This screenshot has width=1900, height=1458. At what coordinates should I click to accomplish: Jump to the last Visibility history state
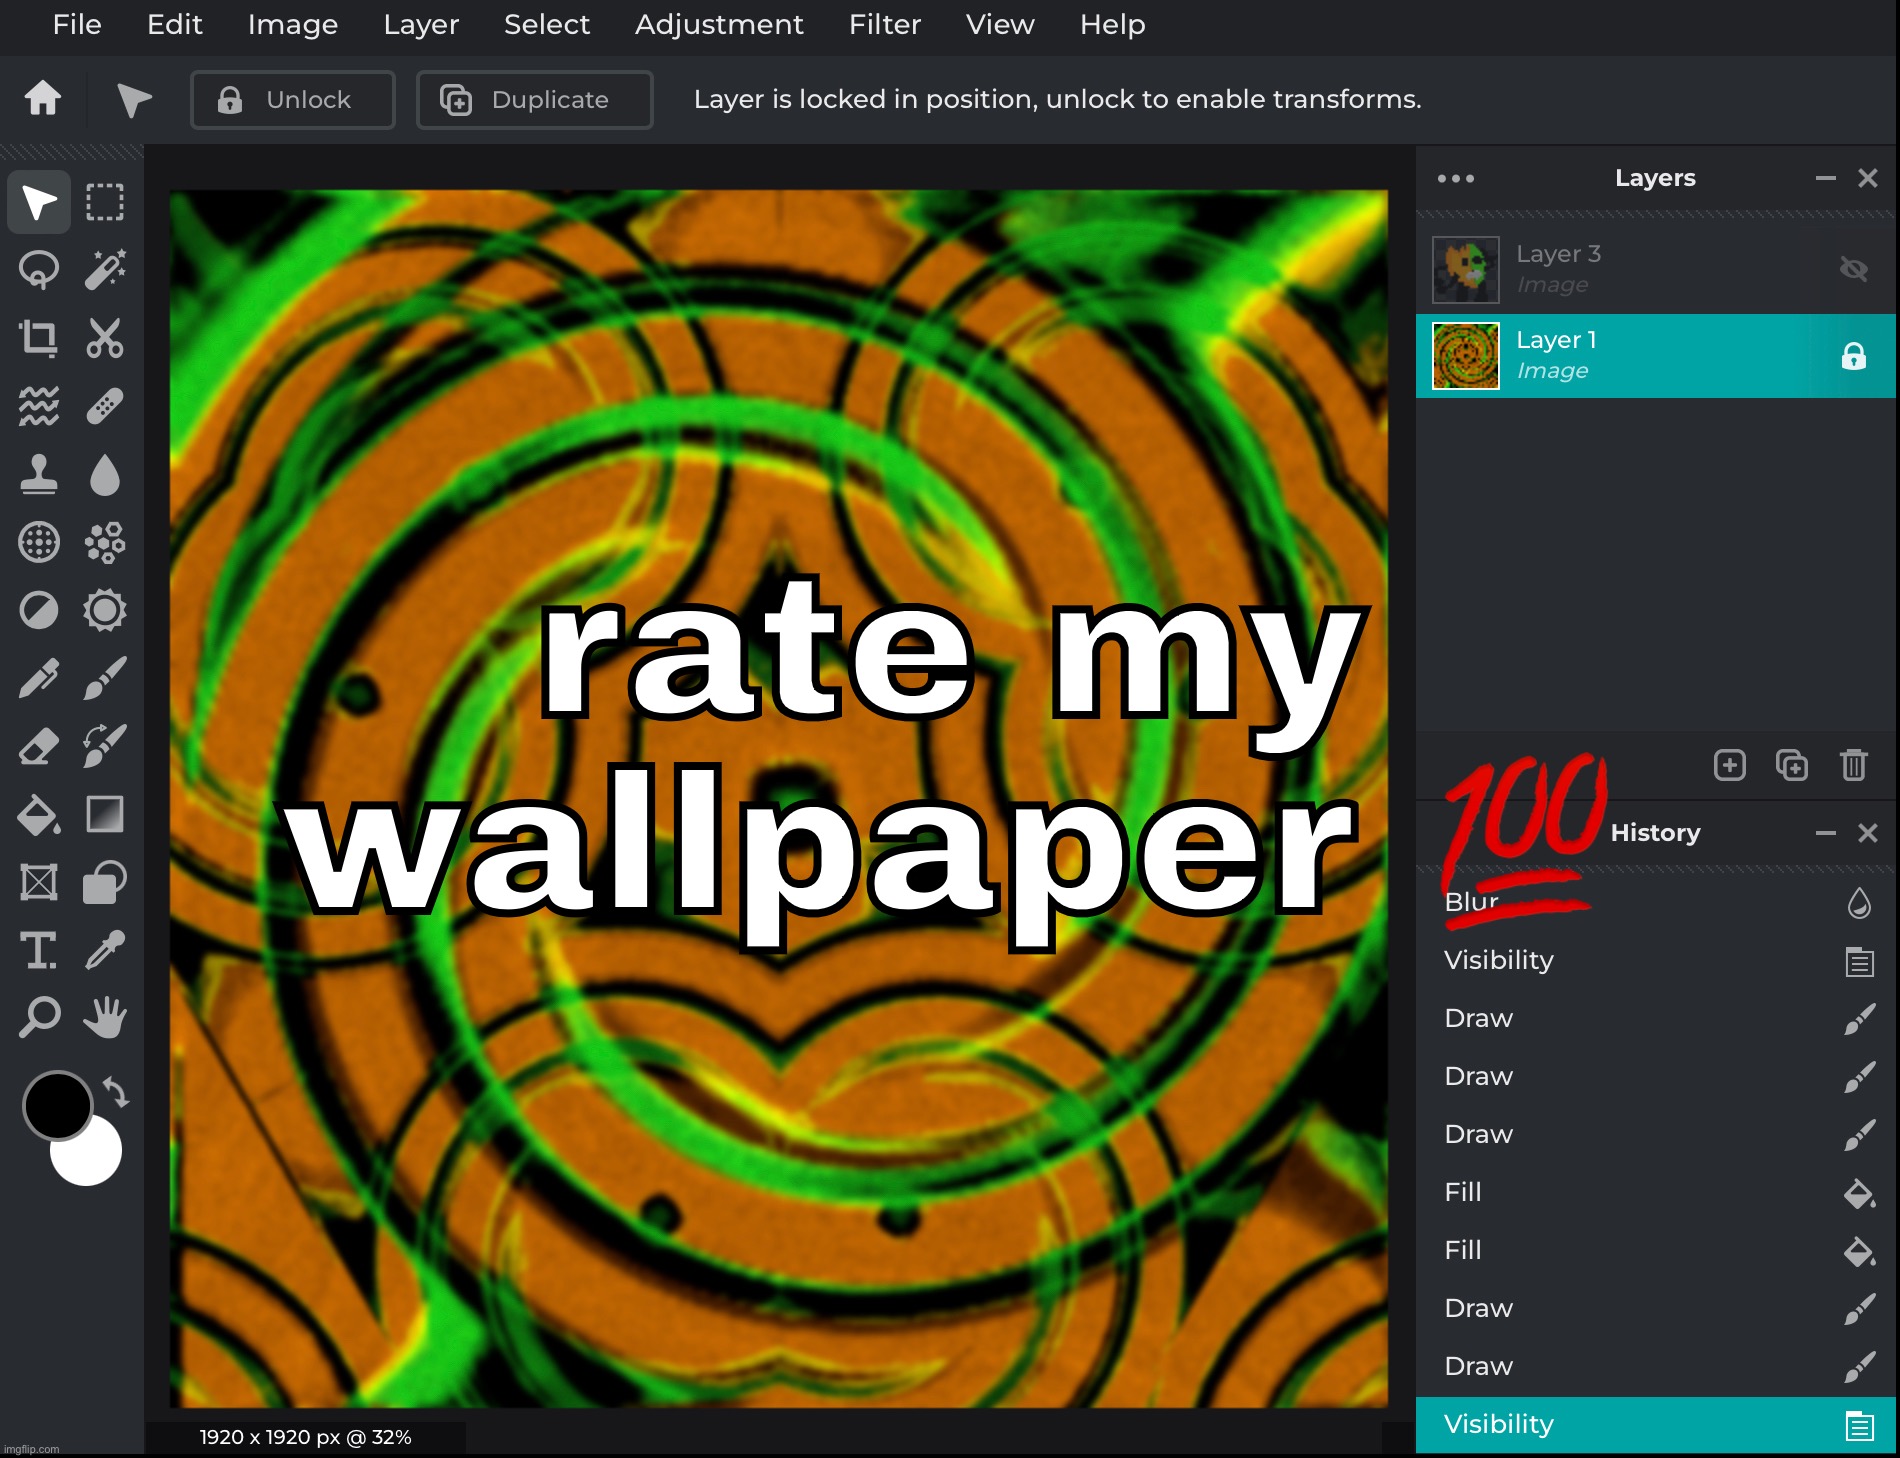coord(1656,1424)
